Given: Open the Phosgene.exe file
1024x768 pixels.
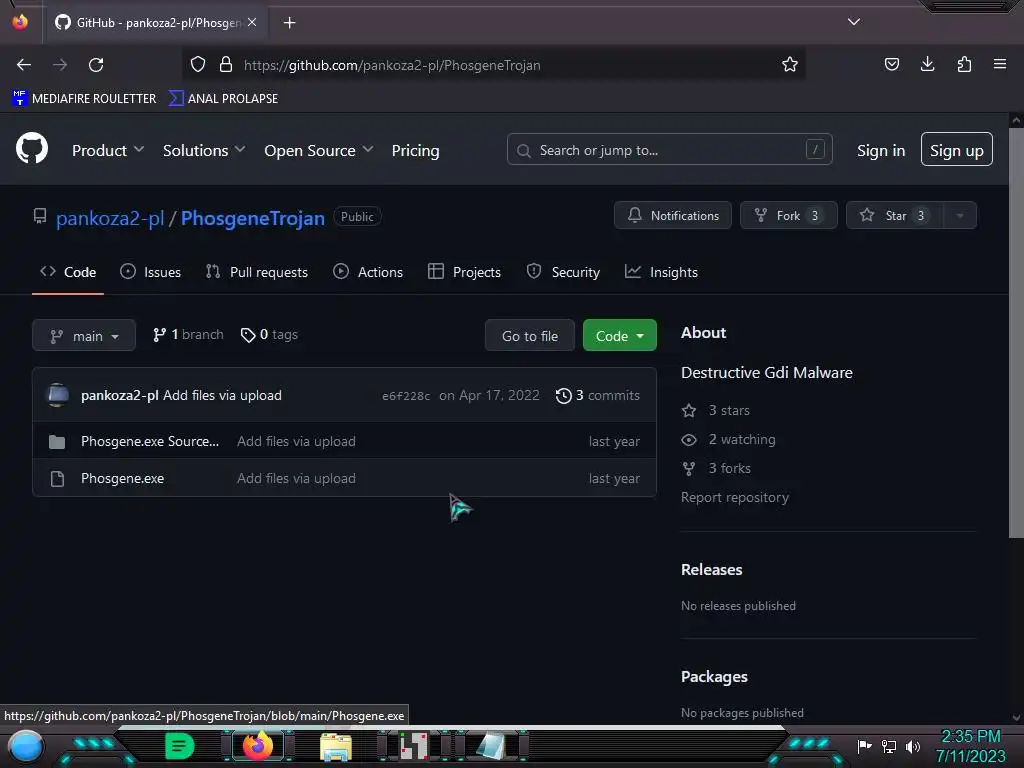Looking at the screenshot, I should coord(123,479).
